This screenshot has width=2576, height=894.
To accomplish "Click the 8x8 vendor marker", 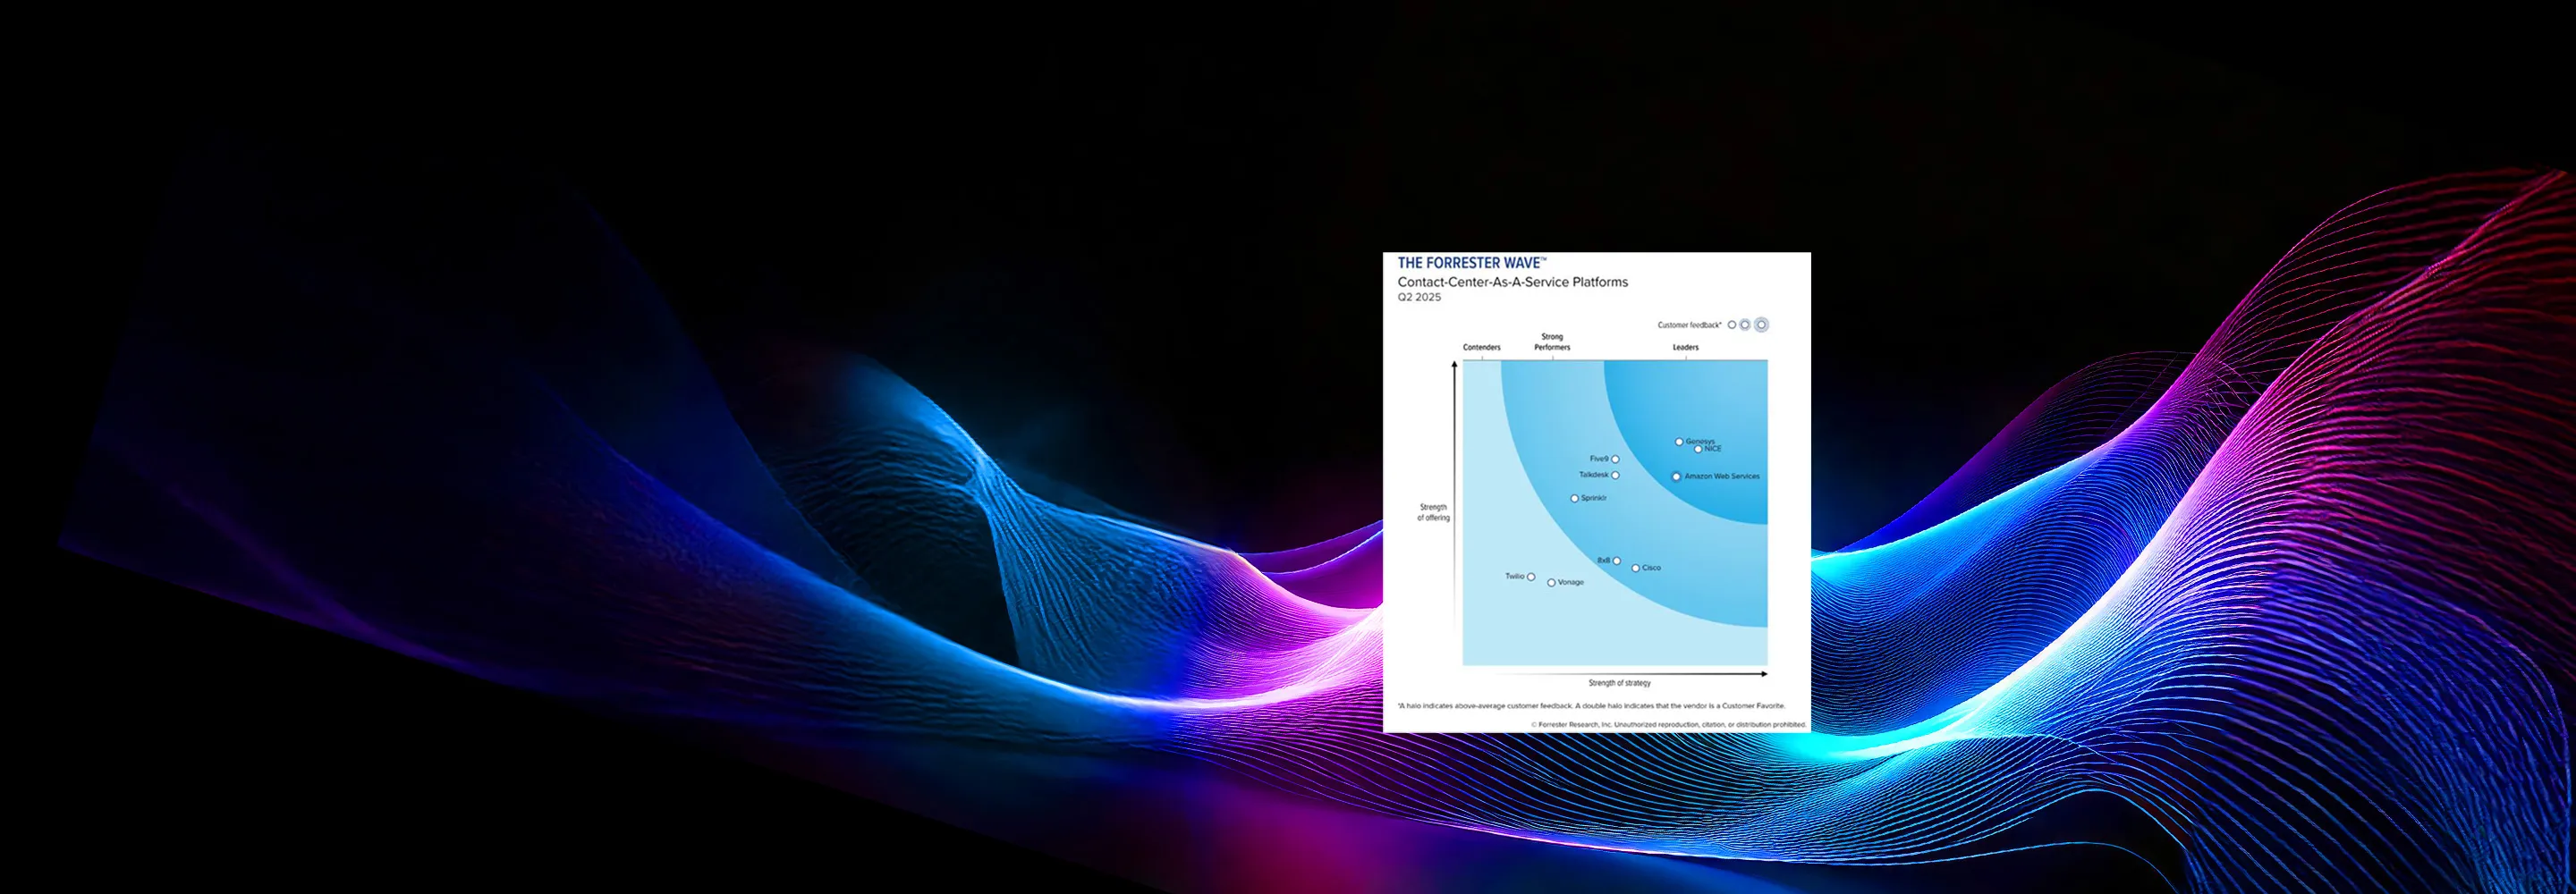I will click(1617, 561).
